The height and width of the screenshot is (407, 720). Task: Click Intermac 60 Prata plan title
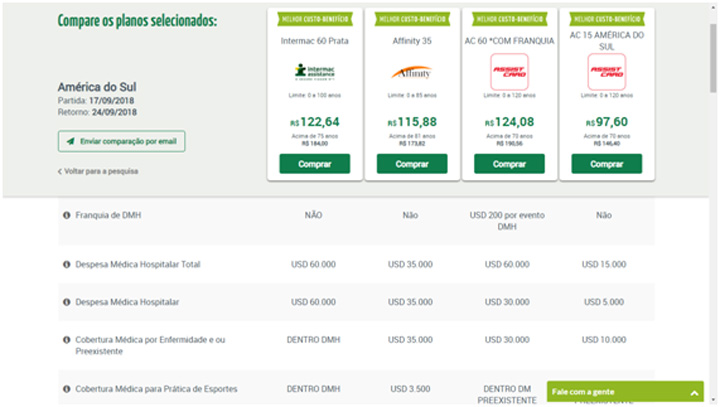click(x=315, y=41)
